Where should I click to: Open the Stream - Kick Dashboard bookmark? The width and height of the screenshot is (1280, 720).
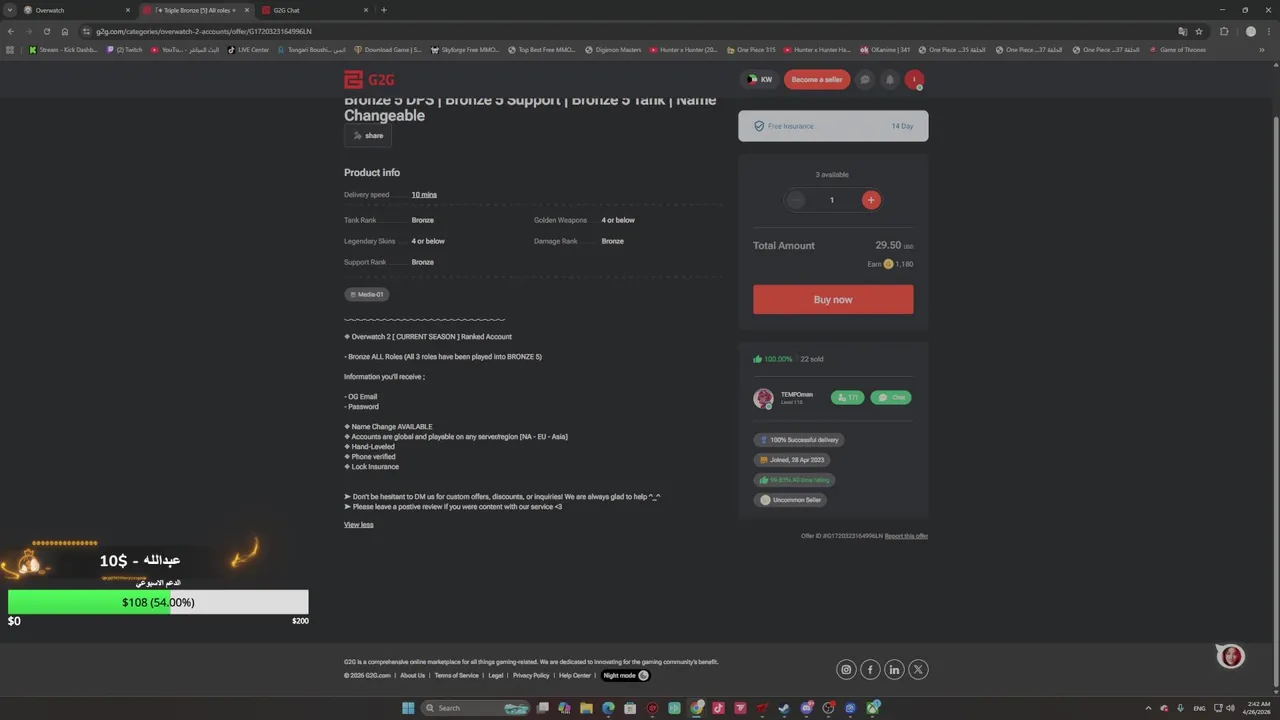[63, 50]
